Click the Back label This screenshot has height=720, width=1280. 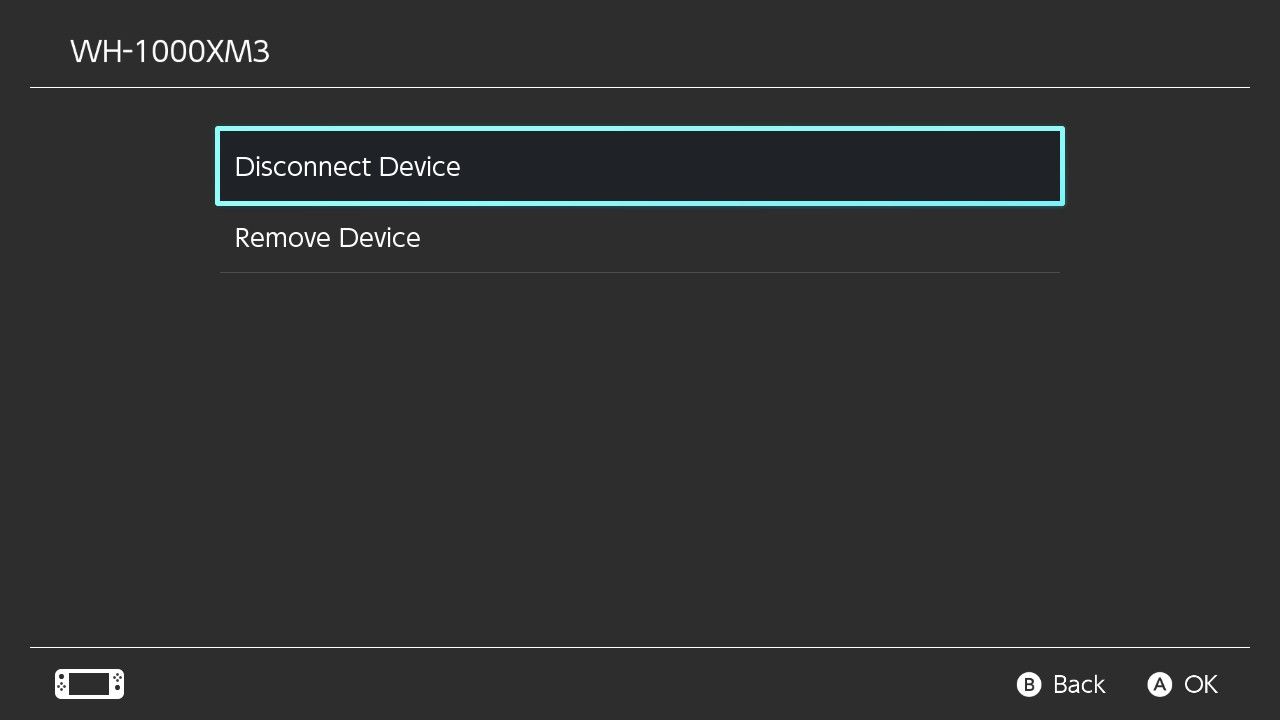pyautogui.click(x=1077, y=684)
